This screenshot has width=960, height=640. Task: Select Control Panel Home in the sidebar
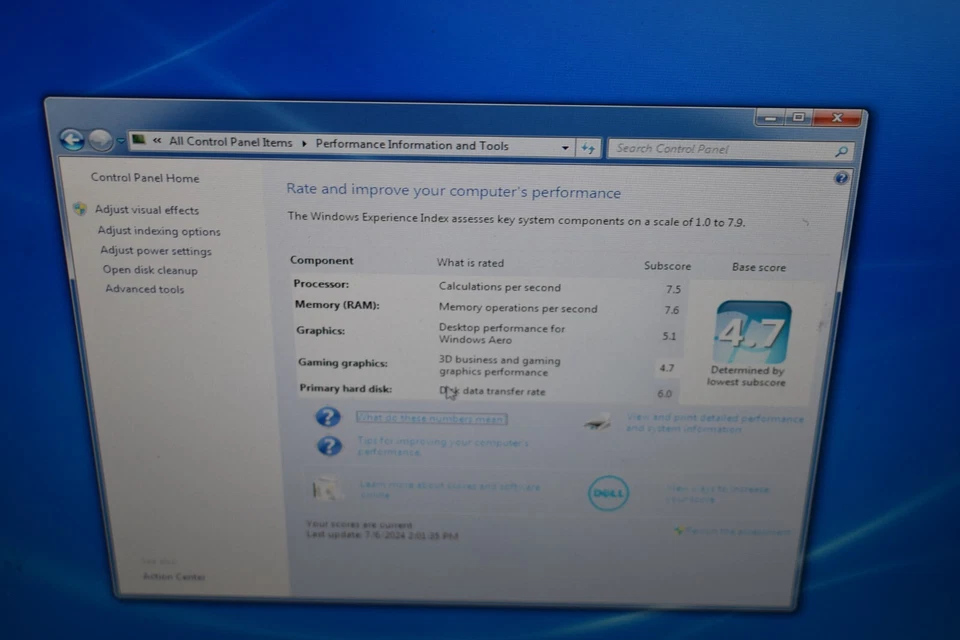point(144,177)
